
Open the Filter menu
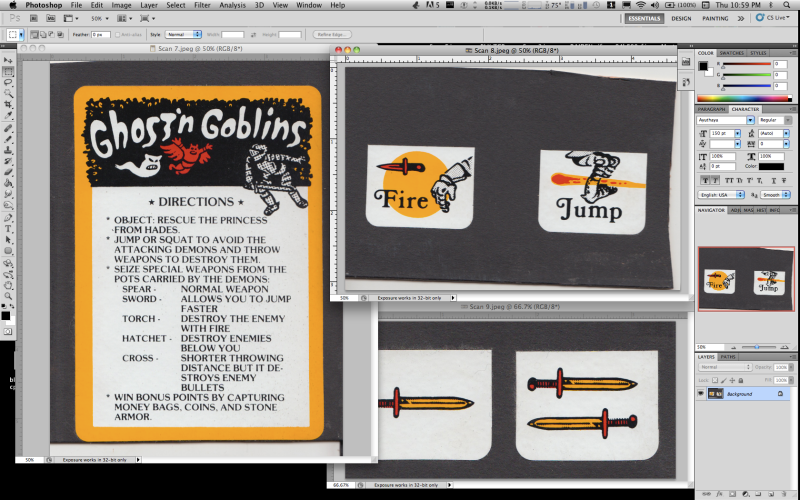pyautogui.click(x=202, y=5)
